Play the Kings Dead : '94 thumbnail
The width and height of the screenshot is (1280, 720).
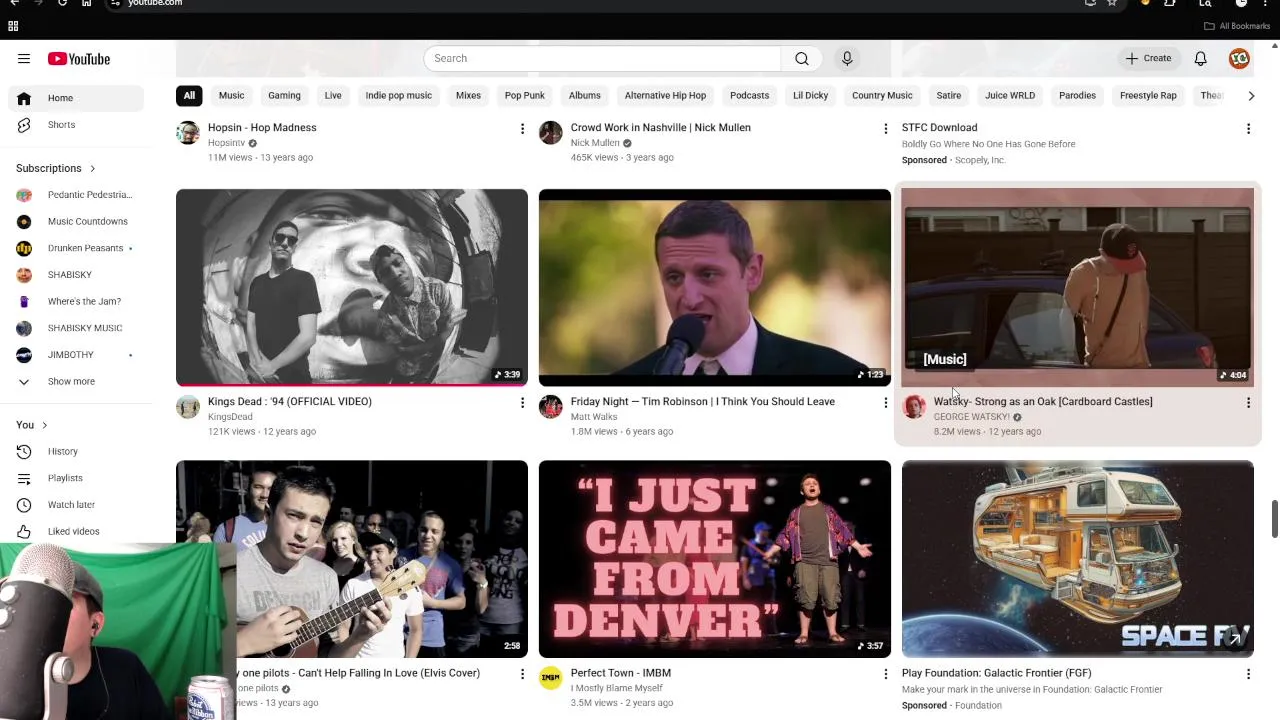coord(352,287)
